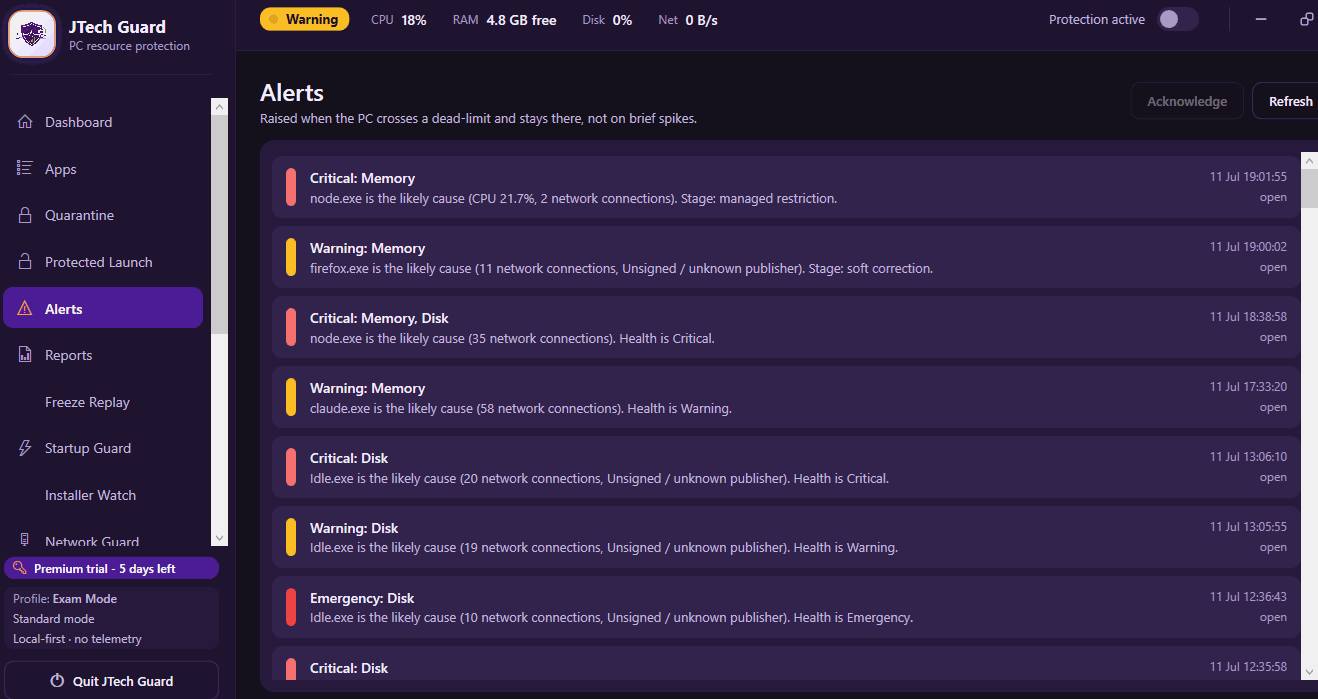Open Freeze Replay
Viewport: 1318px width, 699px height.
(104, 402)
